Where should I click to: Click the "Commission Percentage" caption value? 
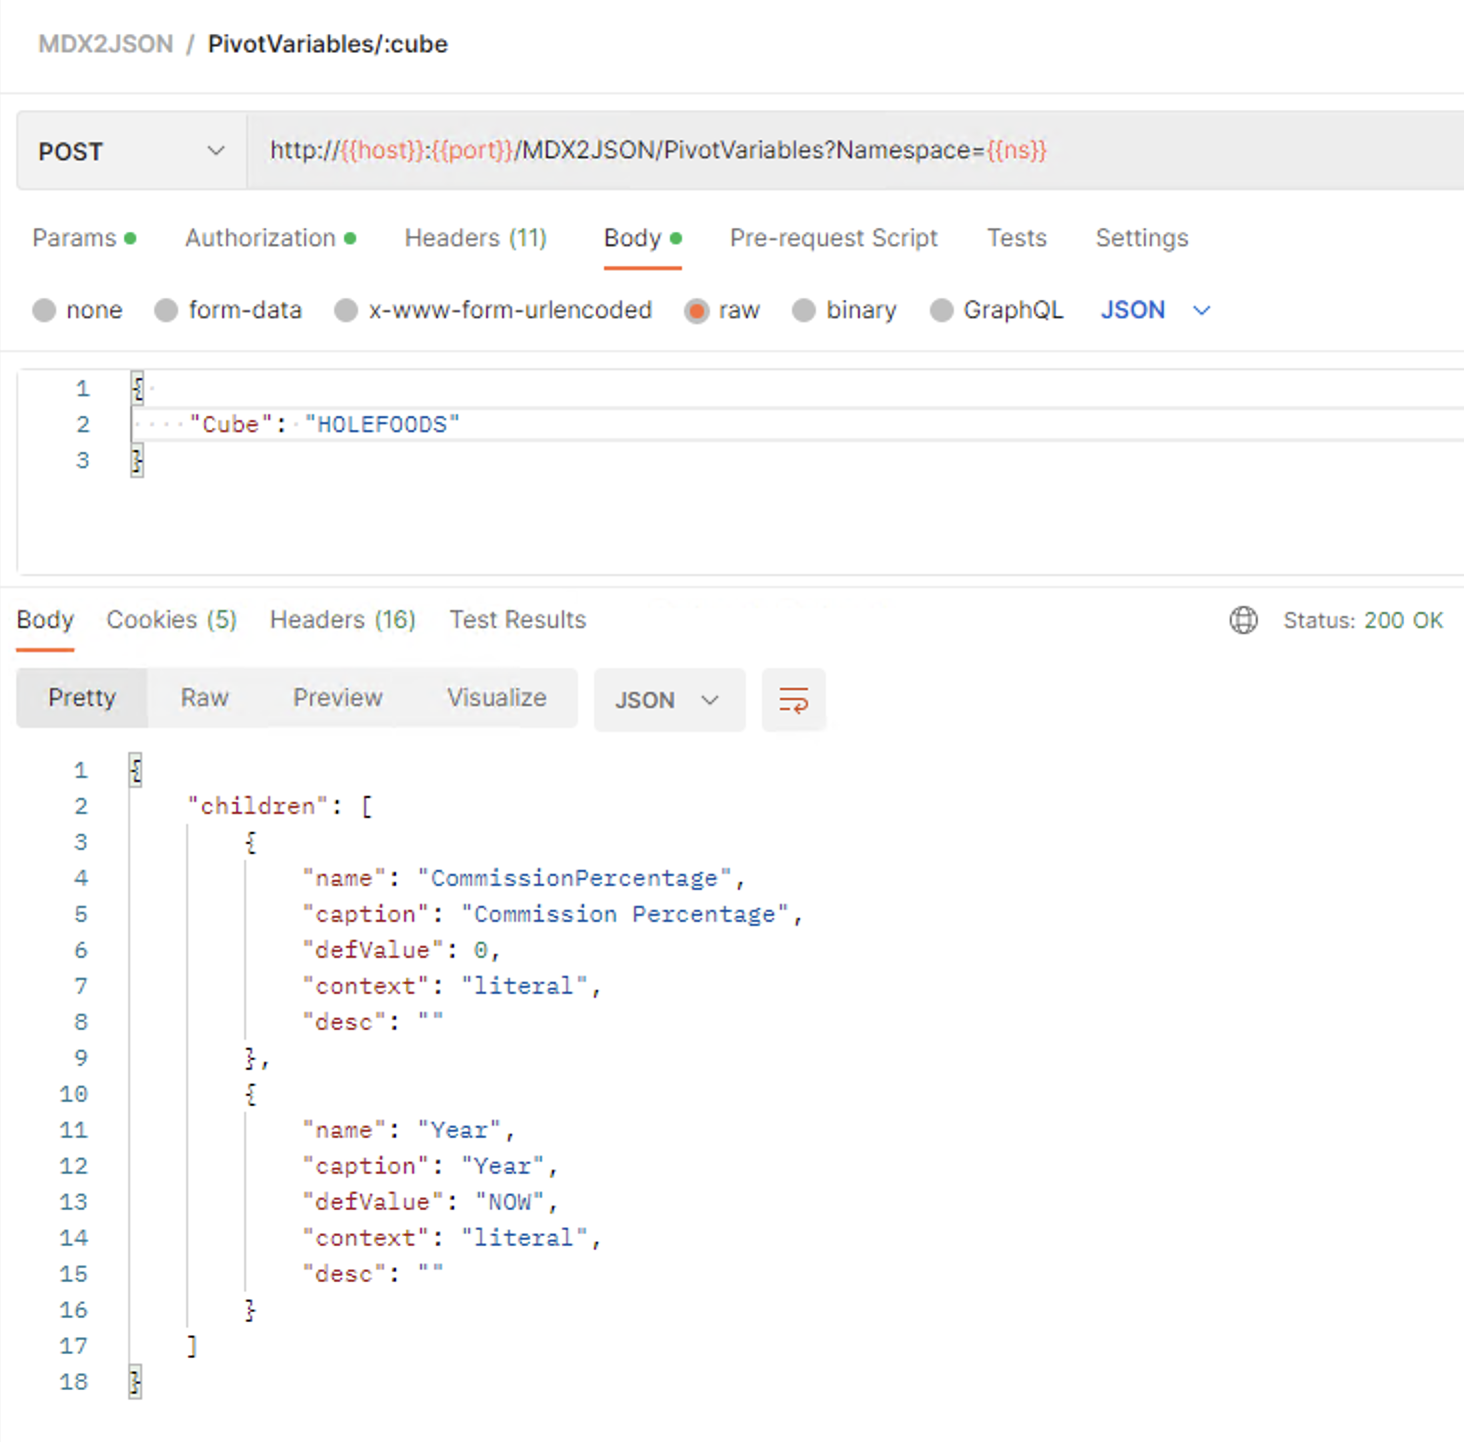coord(625,914)
